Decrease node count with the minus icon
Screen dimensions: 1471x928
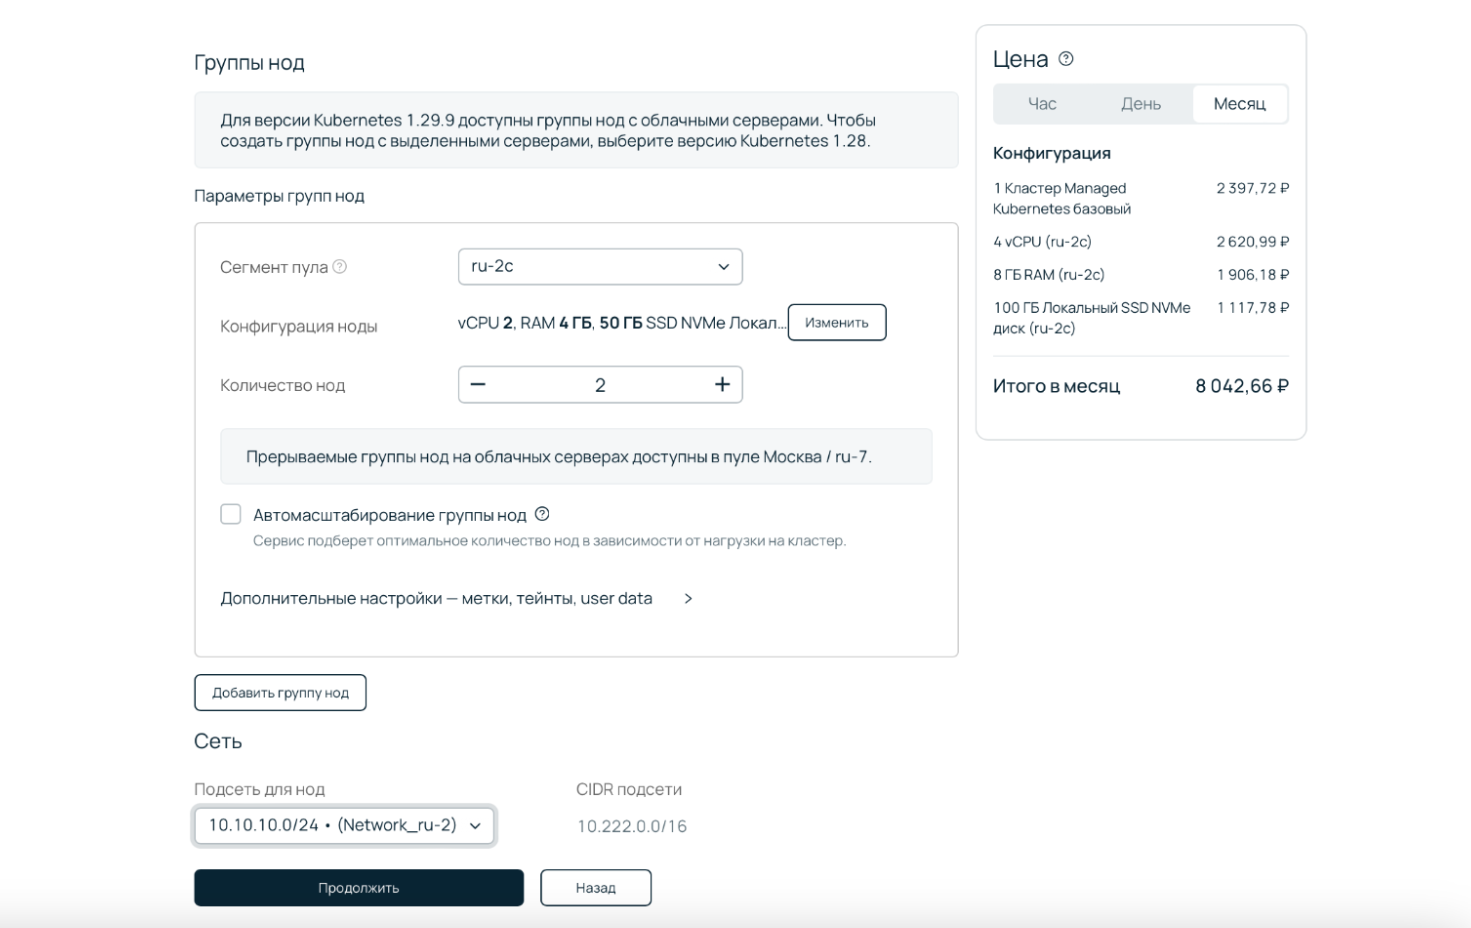pyautogui.click(x=478, y=385)
